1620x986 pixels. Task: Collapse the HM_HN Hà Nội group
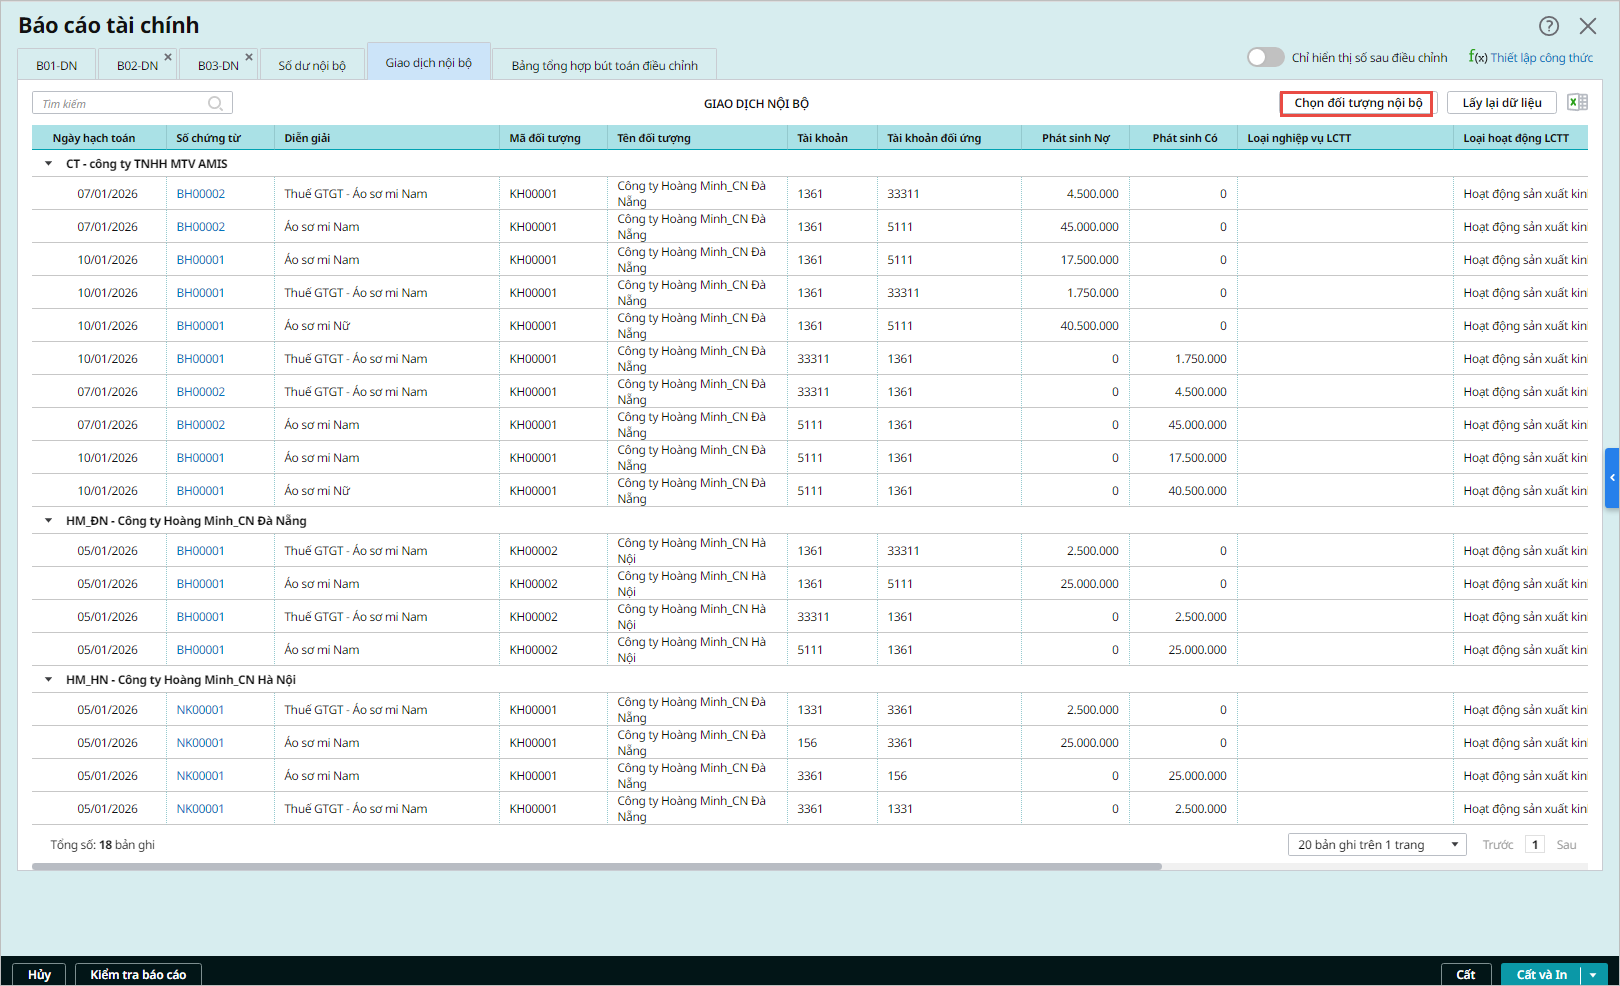48,680
